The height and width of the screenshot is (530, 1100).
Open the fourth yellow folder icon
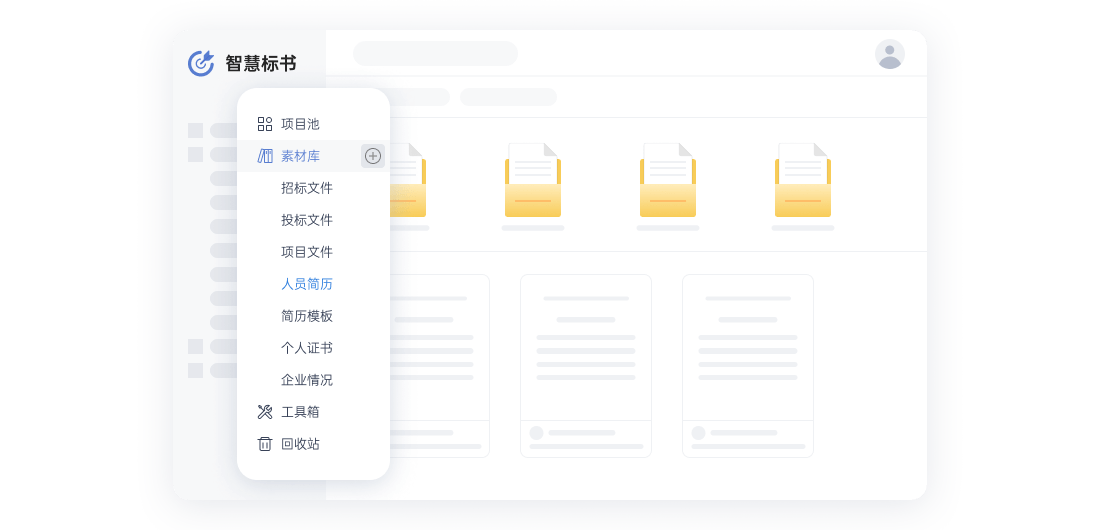coord(803,180)
